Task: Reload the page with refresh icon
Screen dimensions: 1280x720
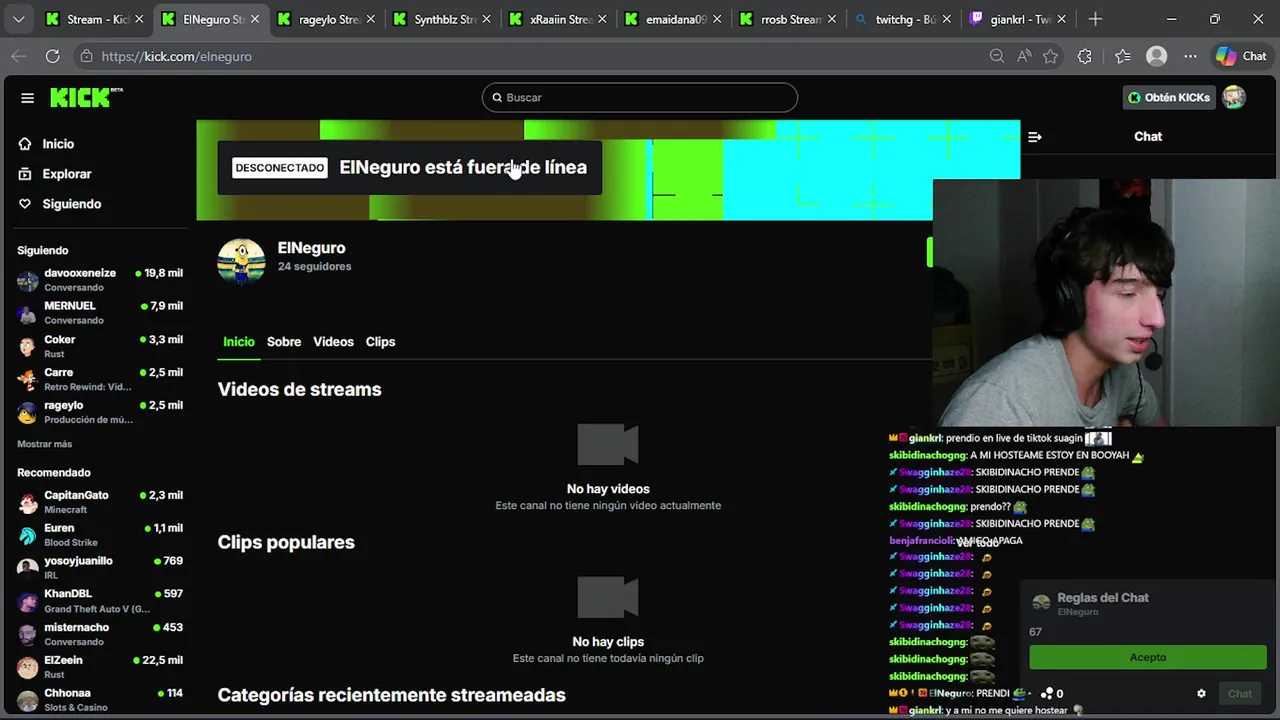Action: pyautogui.click(x=52, y=56)
